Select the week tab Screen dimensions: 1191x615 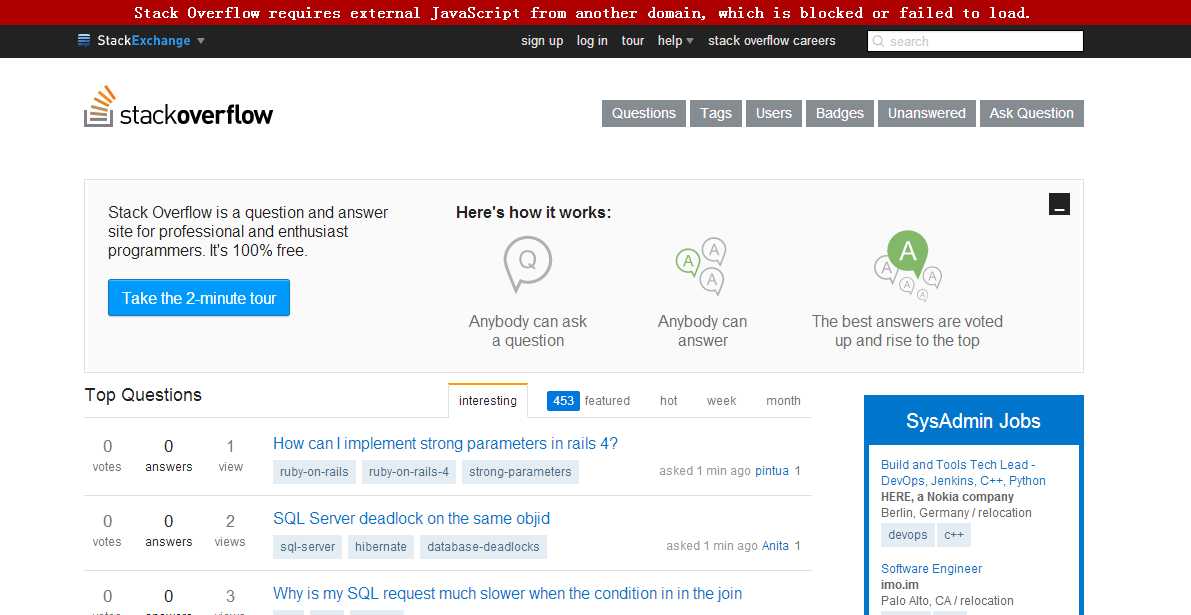point(721,400)
